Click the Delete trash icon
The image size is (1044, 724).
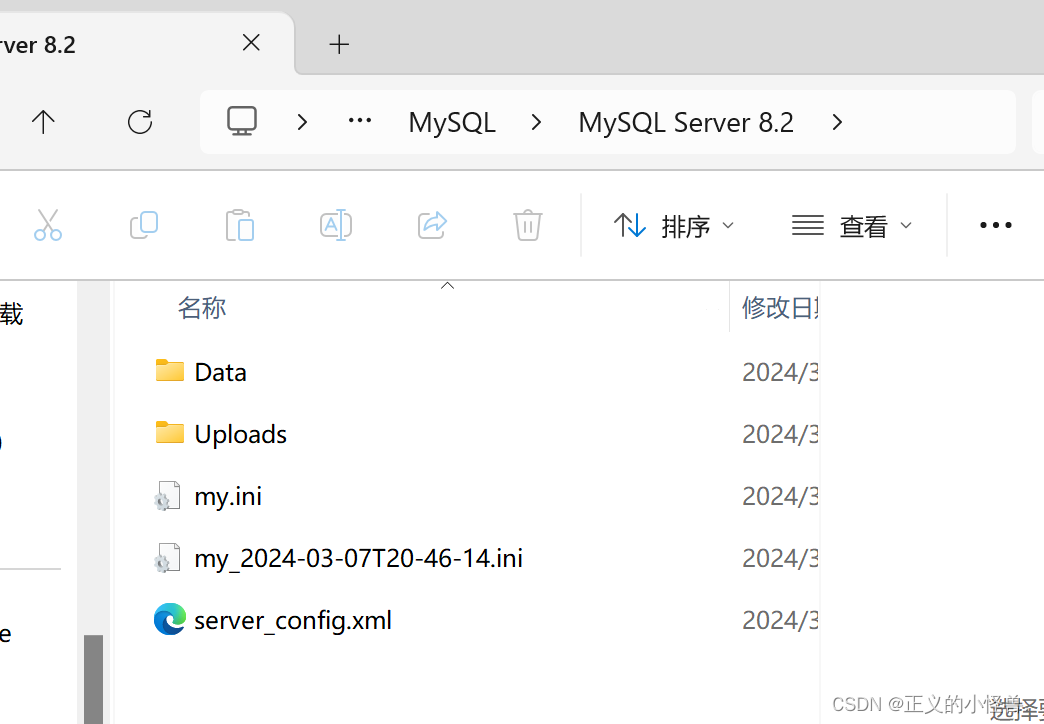528,225
